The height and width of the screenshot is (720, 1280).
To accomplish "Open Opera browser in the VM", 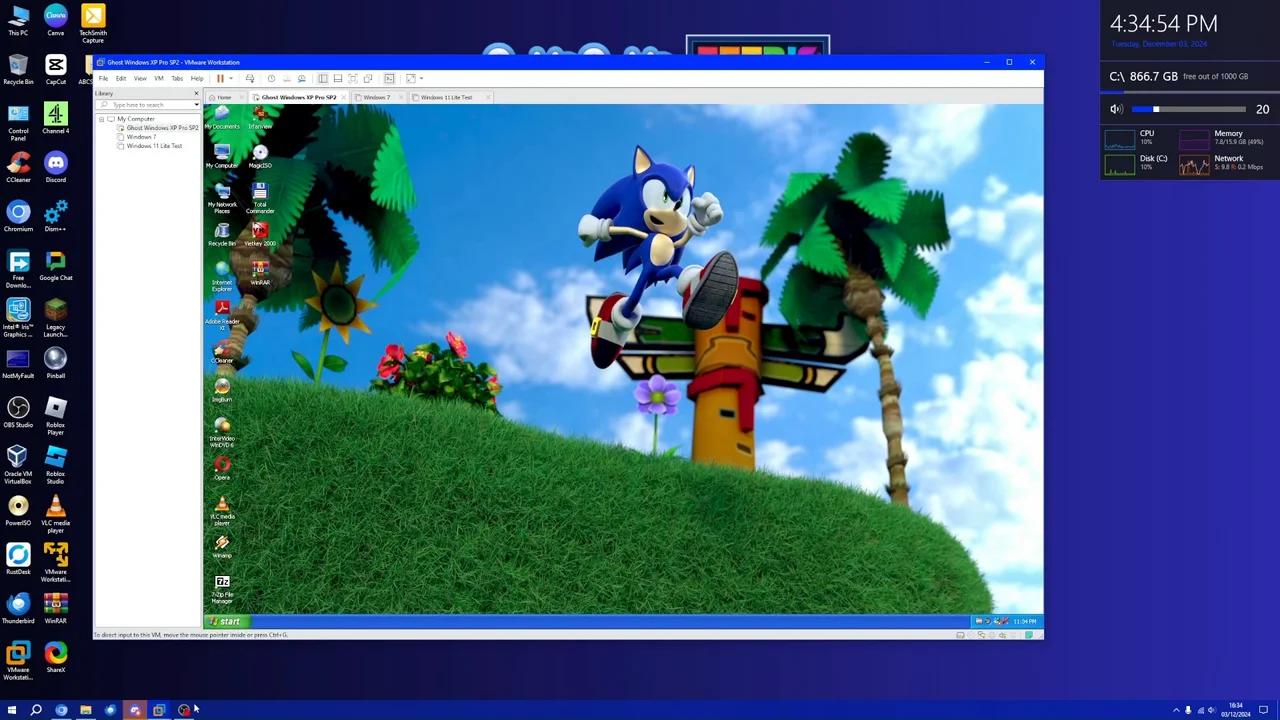I will (221, 467).
